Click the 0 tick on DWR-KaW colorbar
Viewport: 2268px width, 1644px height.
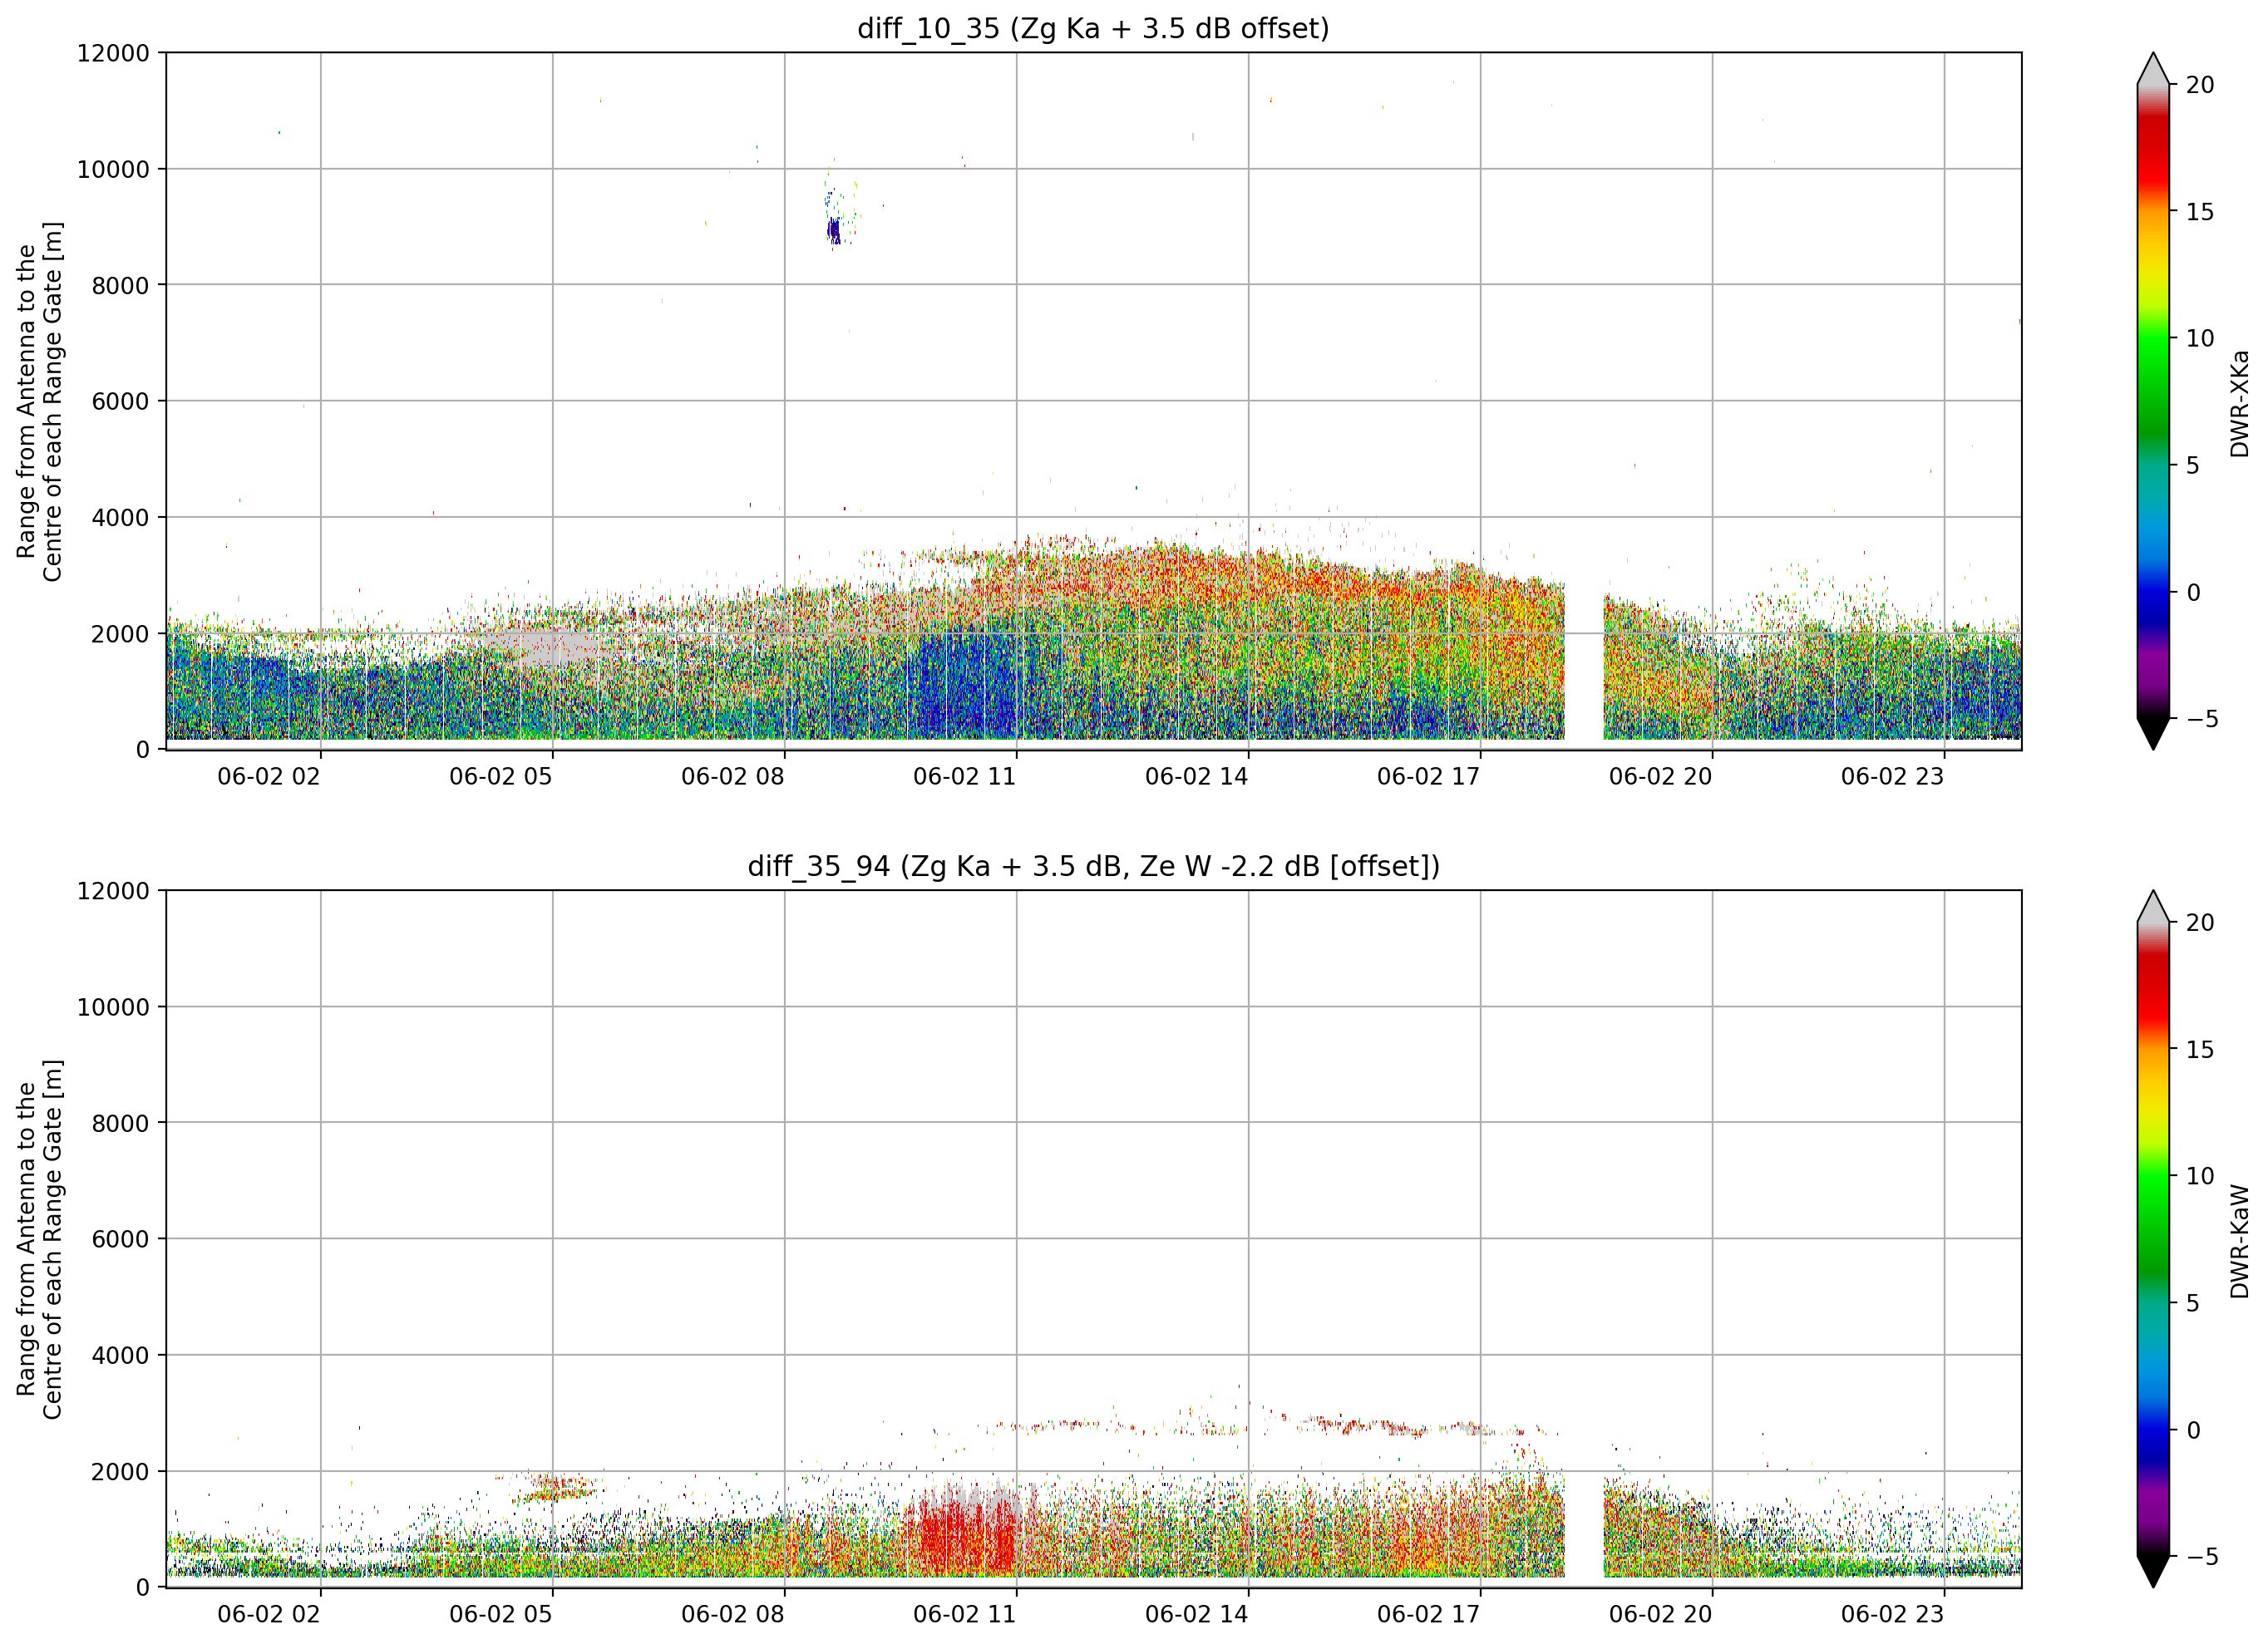2193,1430
